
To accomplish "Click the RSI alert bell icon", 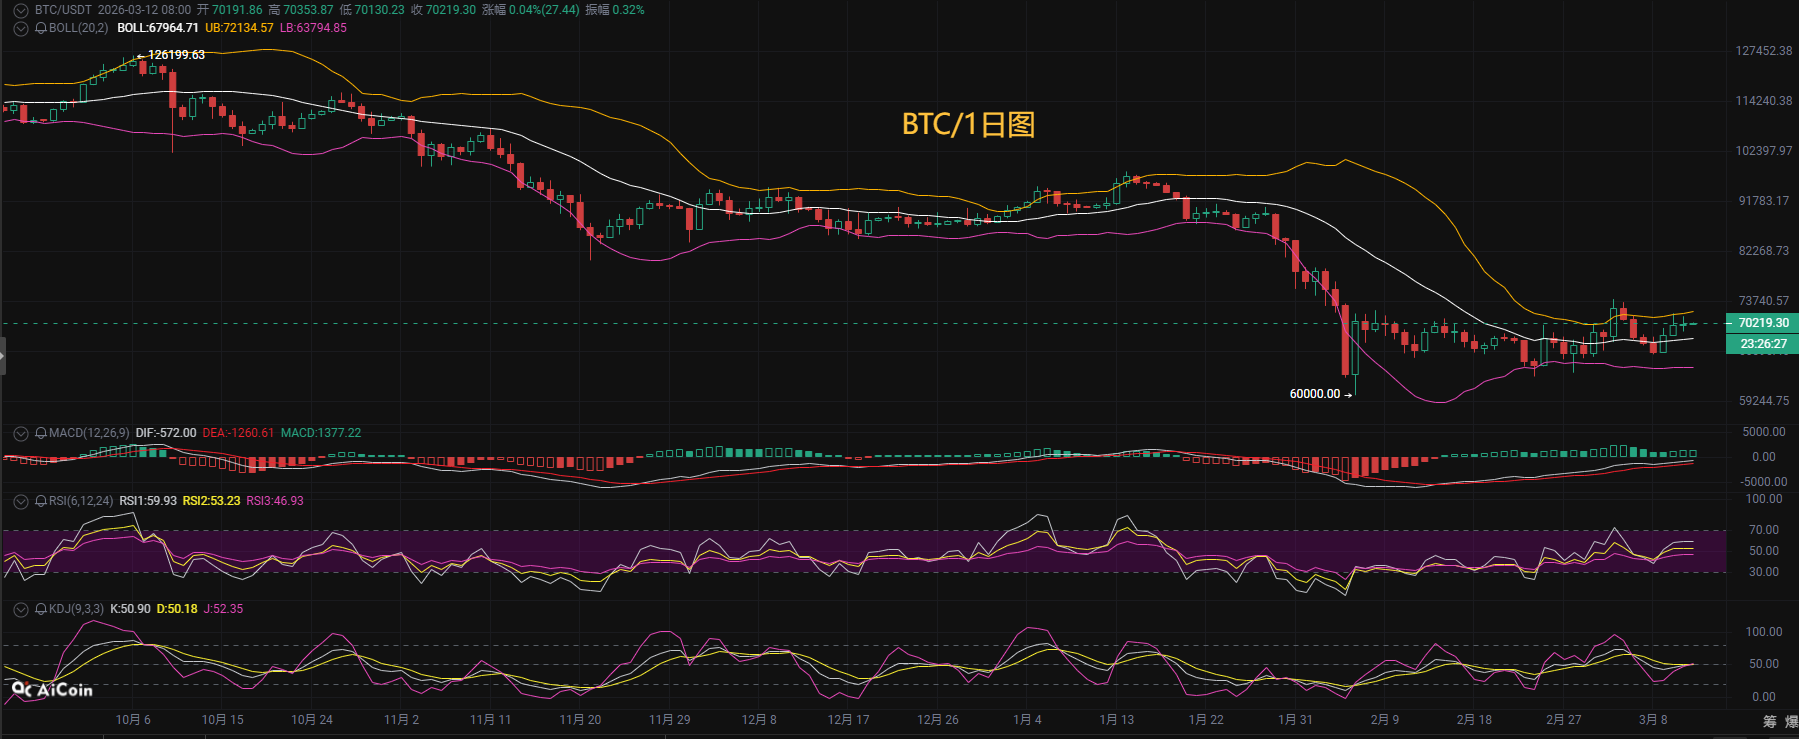I will [x=41, y=501].
